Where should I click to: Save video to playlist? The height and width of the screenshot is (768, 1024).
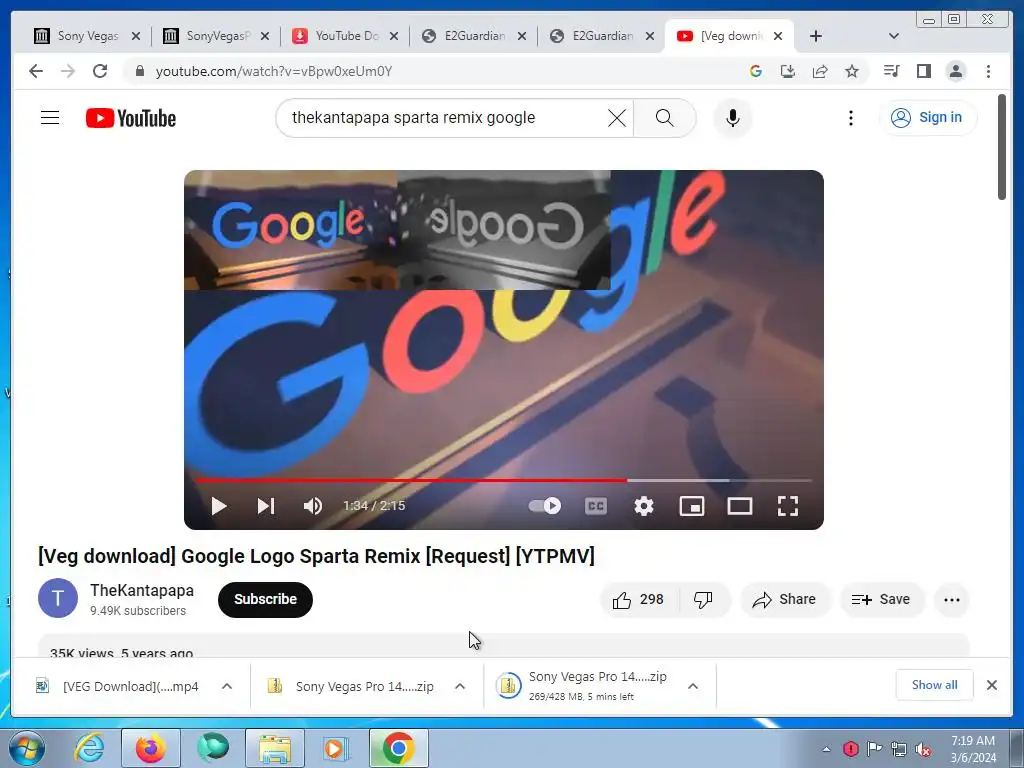click(x=882, y=600)
